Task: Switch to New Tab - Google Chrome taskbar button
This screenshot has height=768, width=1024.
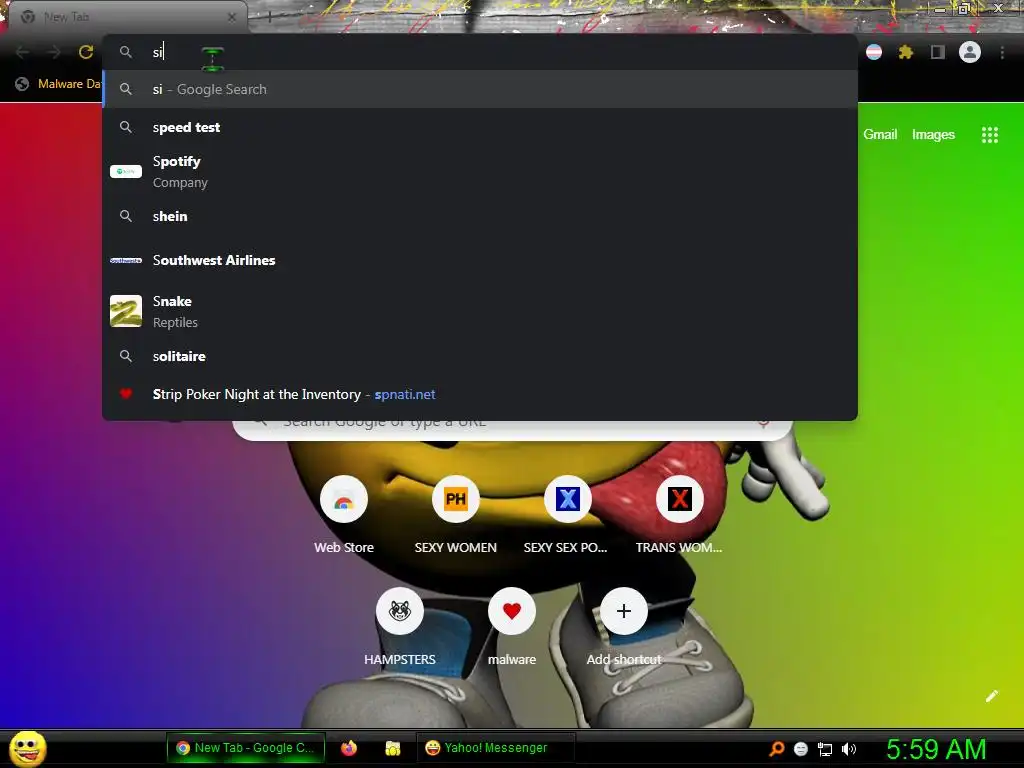Action: 246,748
